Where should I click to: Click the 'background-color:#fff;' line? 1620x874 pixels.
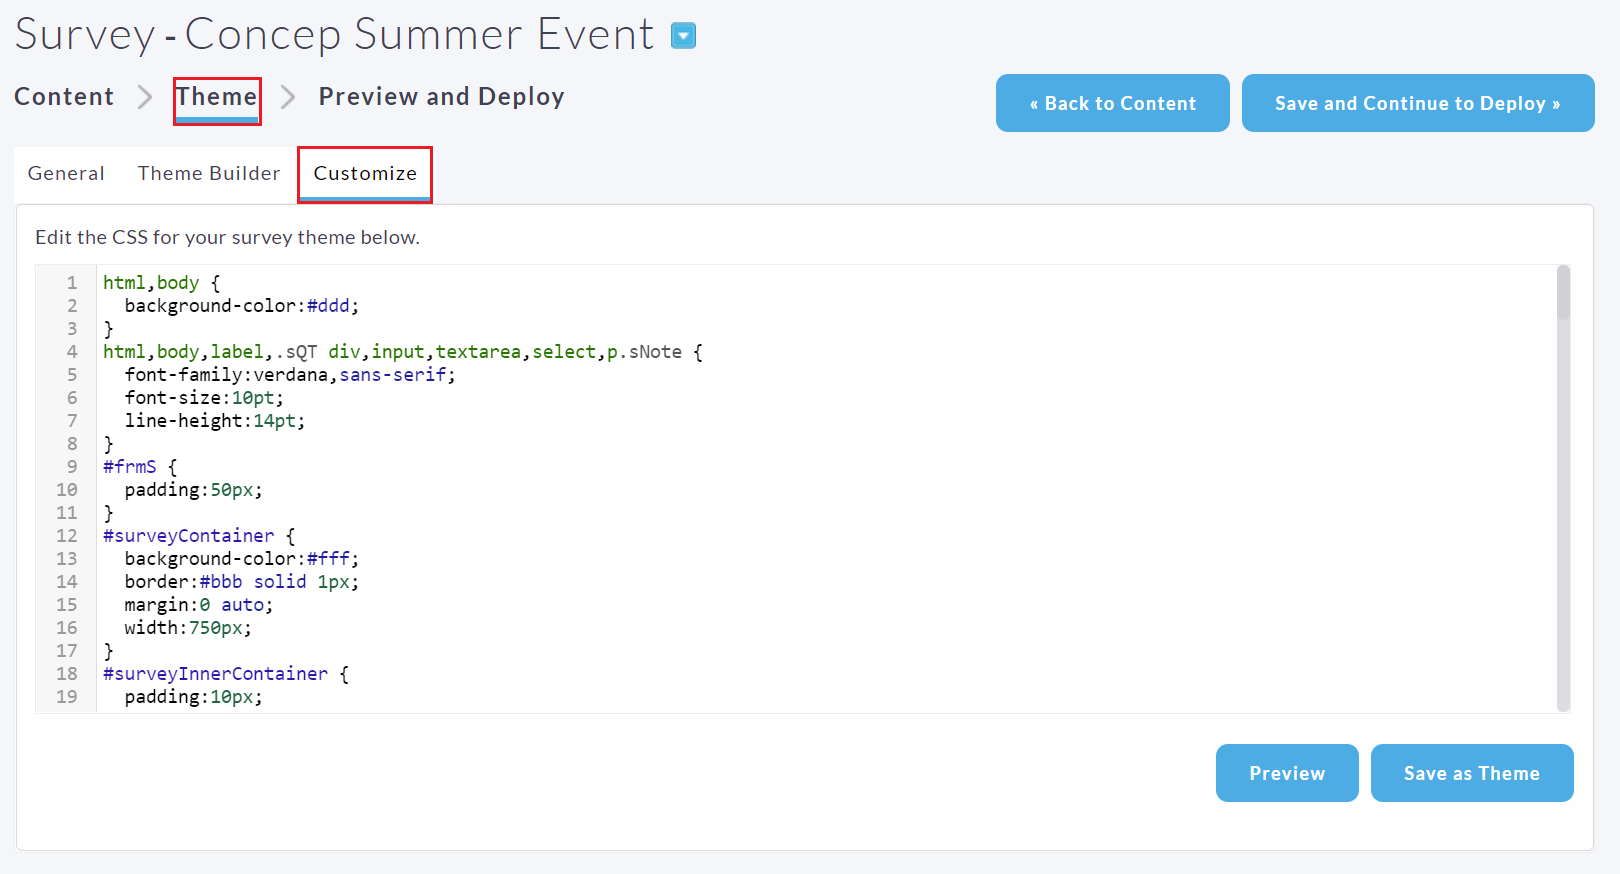[x=241, y=559]
